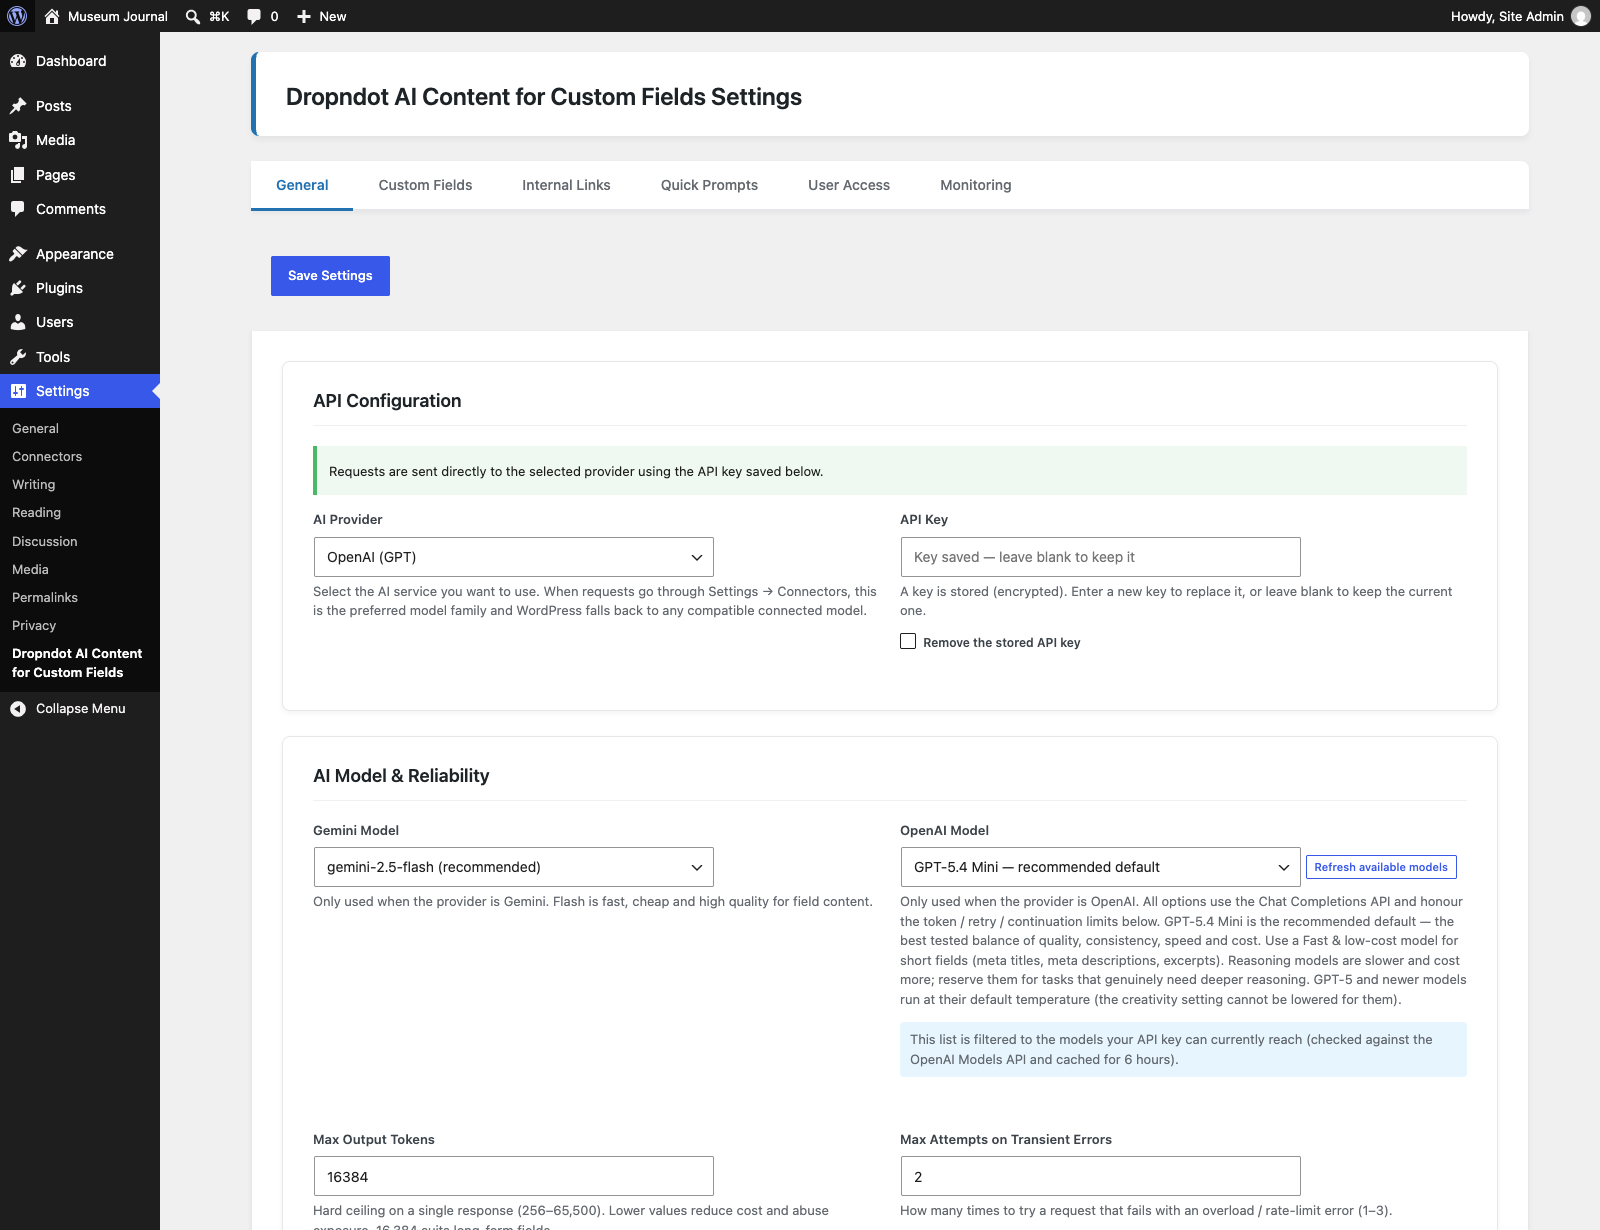1600x1230 pixels.
Task: Tick Remove the stored API key checkbox
Action: [908, 641]
